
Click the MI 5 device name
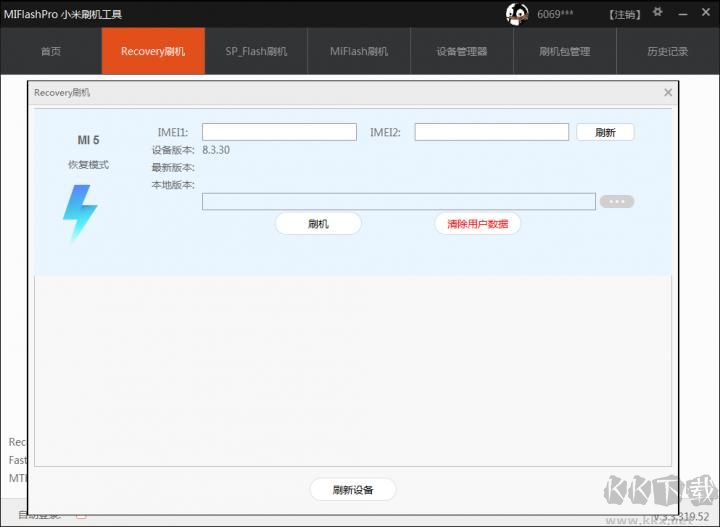(x=88, y=140)
